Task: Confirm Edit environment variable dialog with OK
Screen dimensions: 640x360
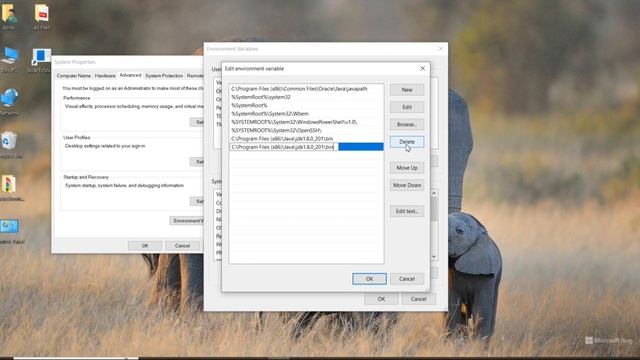Action: click(369, 279)
